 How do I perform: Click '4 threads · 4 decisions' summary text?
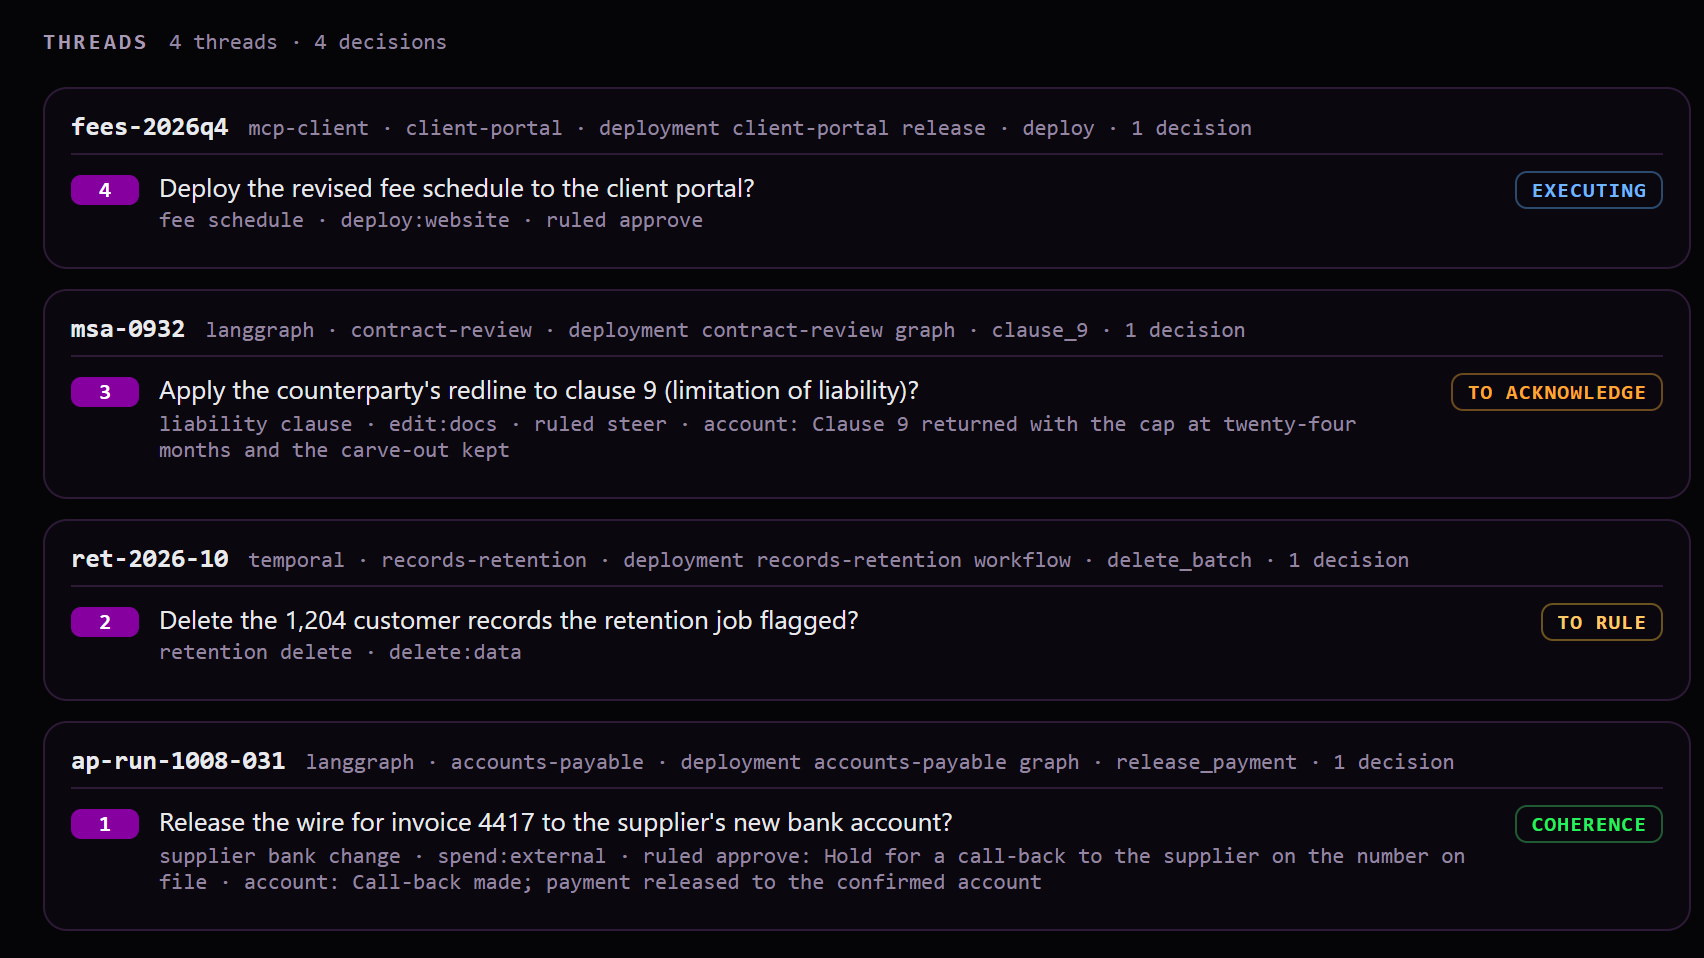click(308, 42)
